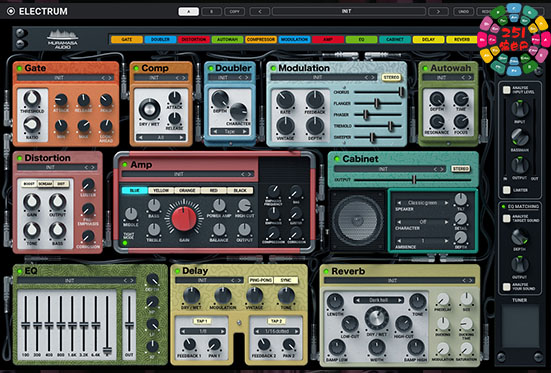The height and width of the screenshot is (373, 551).
Task: Open the Delay Tap 1 1/8 time selector
Action: coord(203,331)
